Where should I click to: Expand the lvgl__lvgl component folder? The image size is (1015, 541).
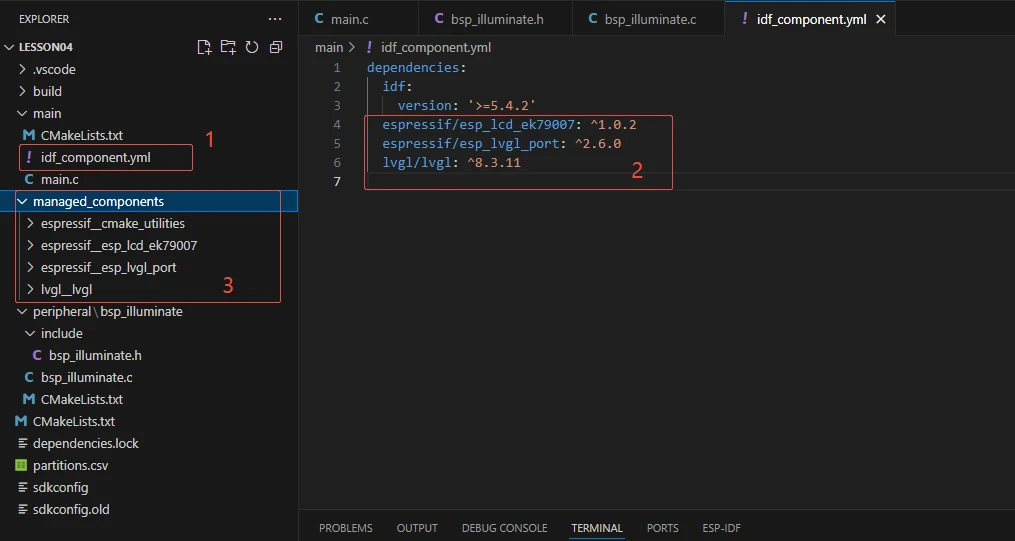tap(66, 289)
